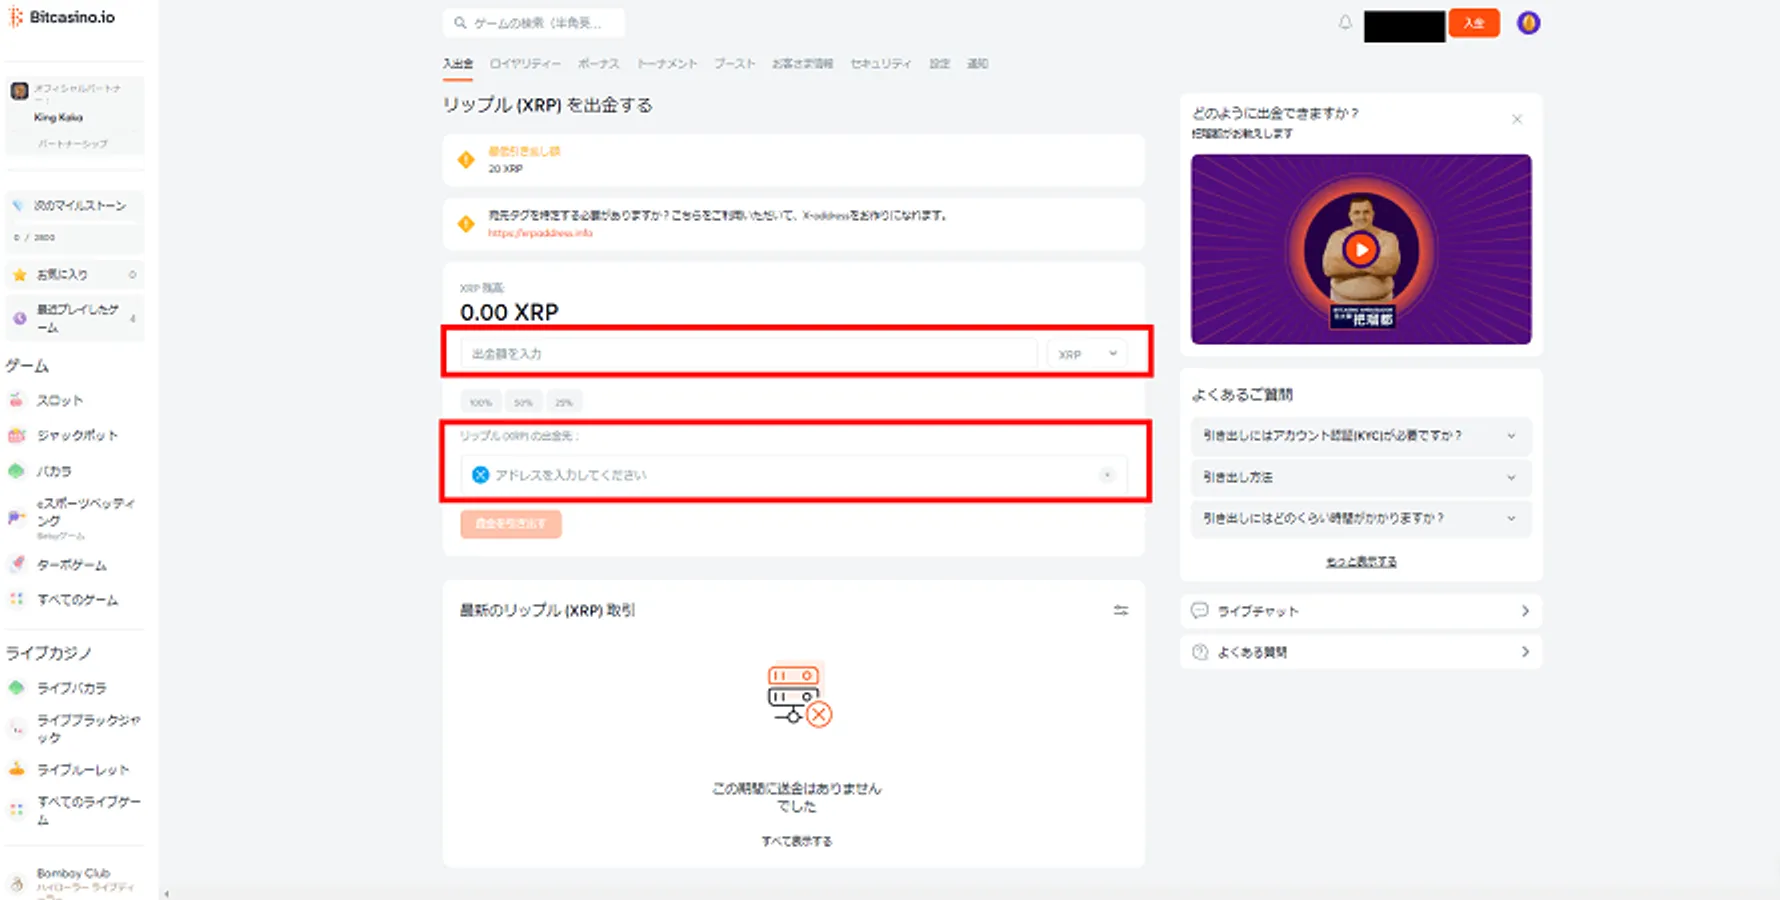Click the rocket icon next to ターボゲーム
Viewport: 1780px width, 900px height.
16,564
